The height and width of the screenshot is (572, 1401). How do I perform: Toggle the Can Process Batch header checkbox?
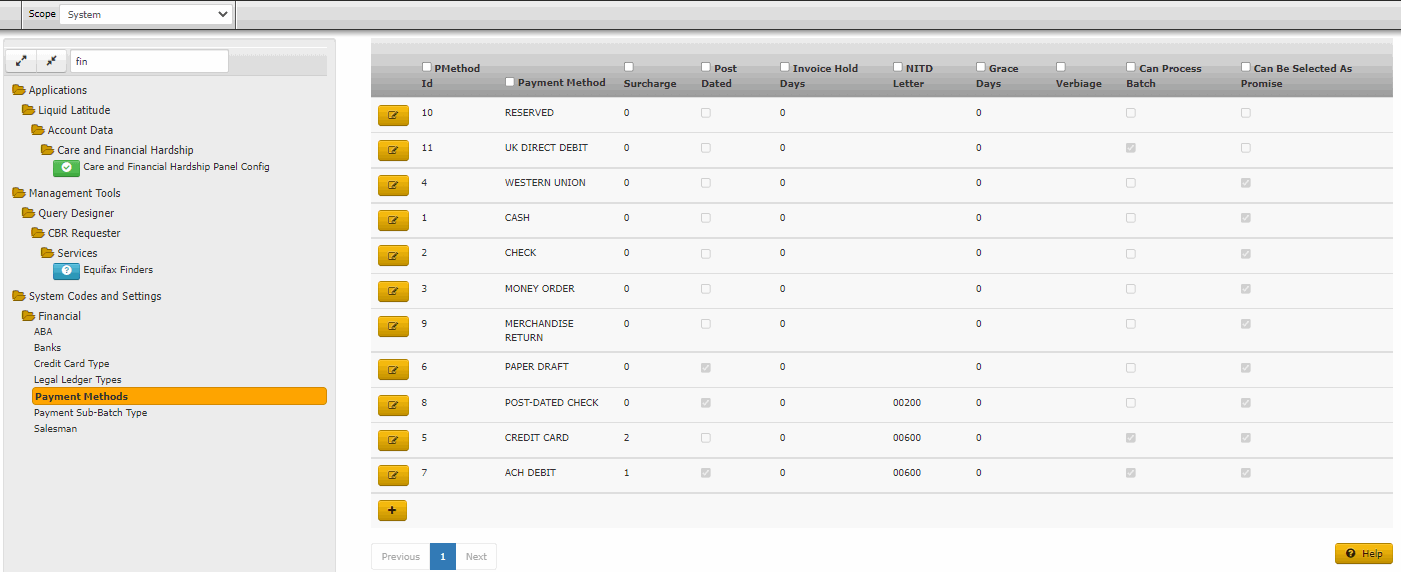coord(1132,68)
